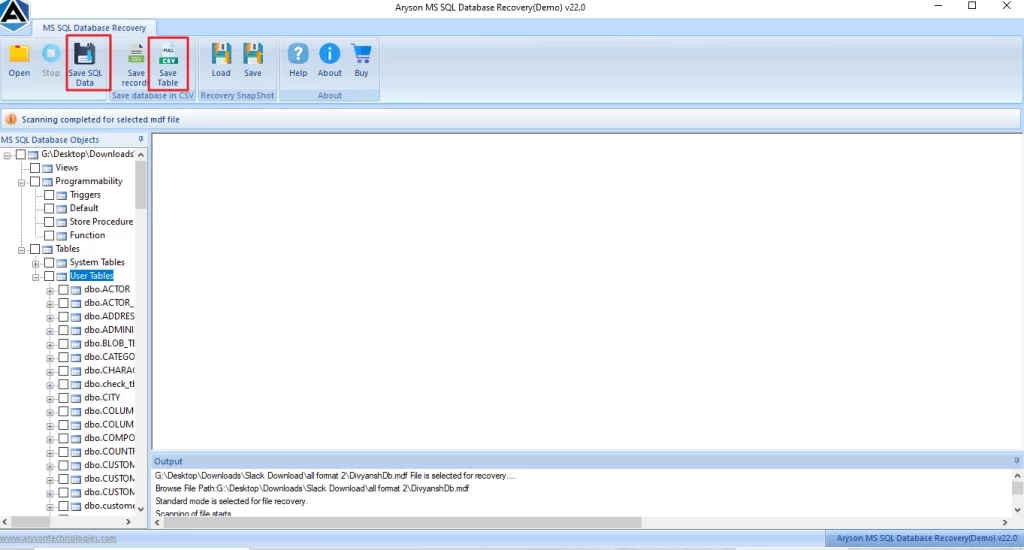Image resolution: width=1024 pixels, height=550 pixels.
Task: Collapse the Programmability node
Action: point(22,182)
